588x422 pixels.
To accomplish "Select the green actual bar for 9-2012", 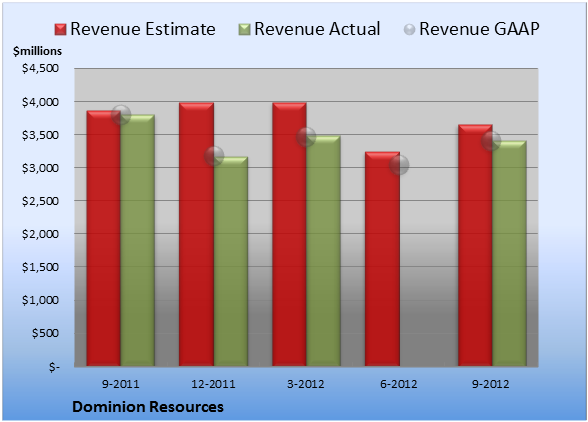I will click(509, 253).
